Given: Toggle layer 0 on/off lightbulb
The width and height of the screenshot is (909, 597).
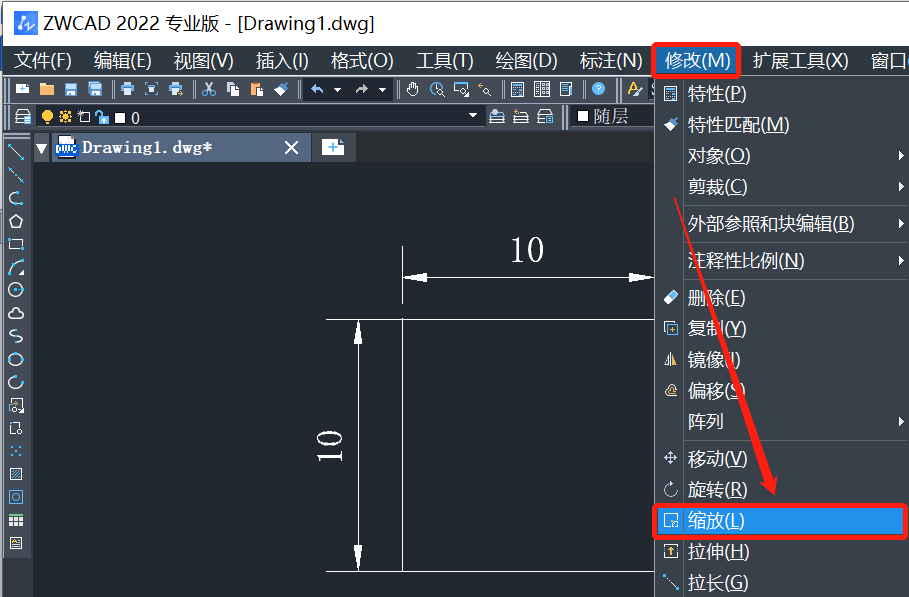Looking at the screenshot, I should pos(48,117).
